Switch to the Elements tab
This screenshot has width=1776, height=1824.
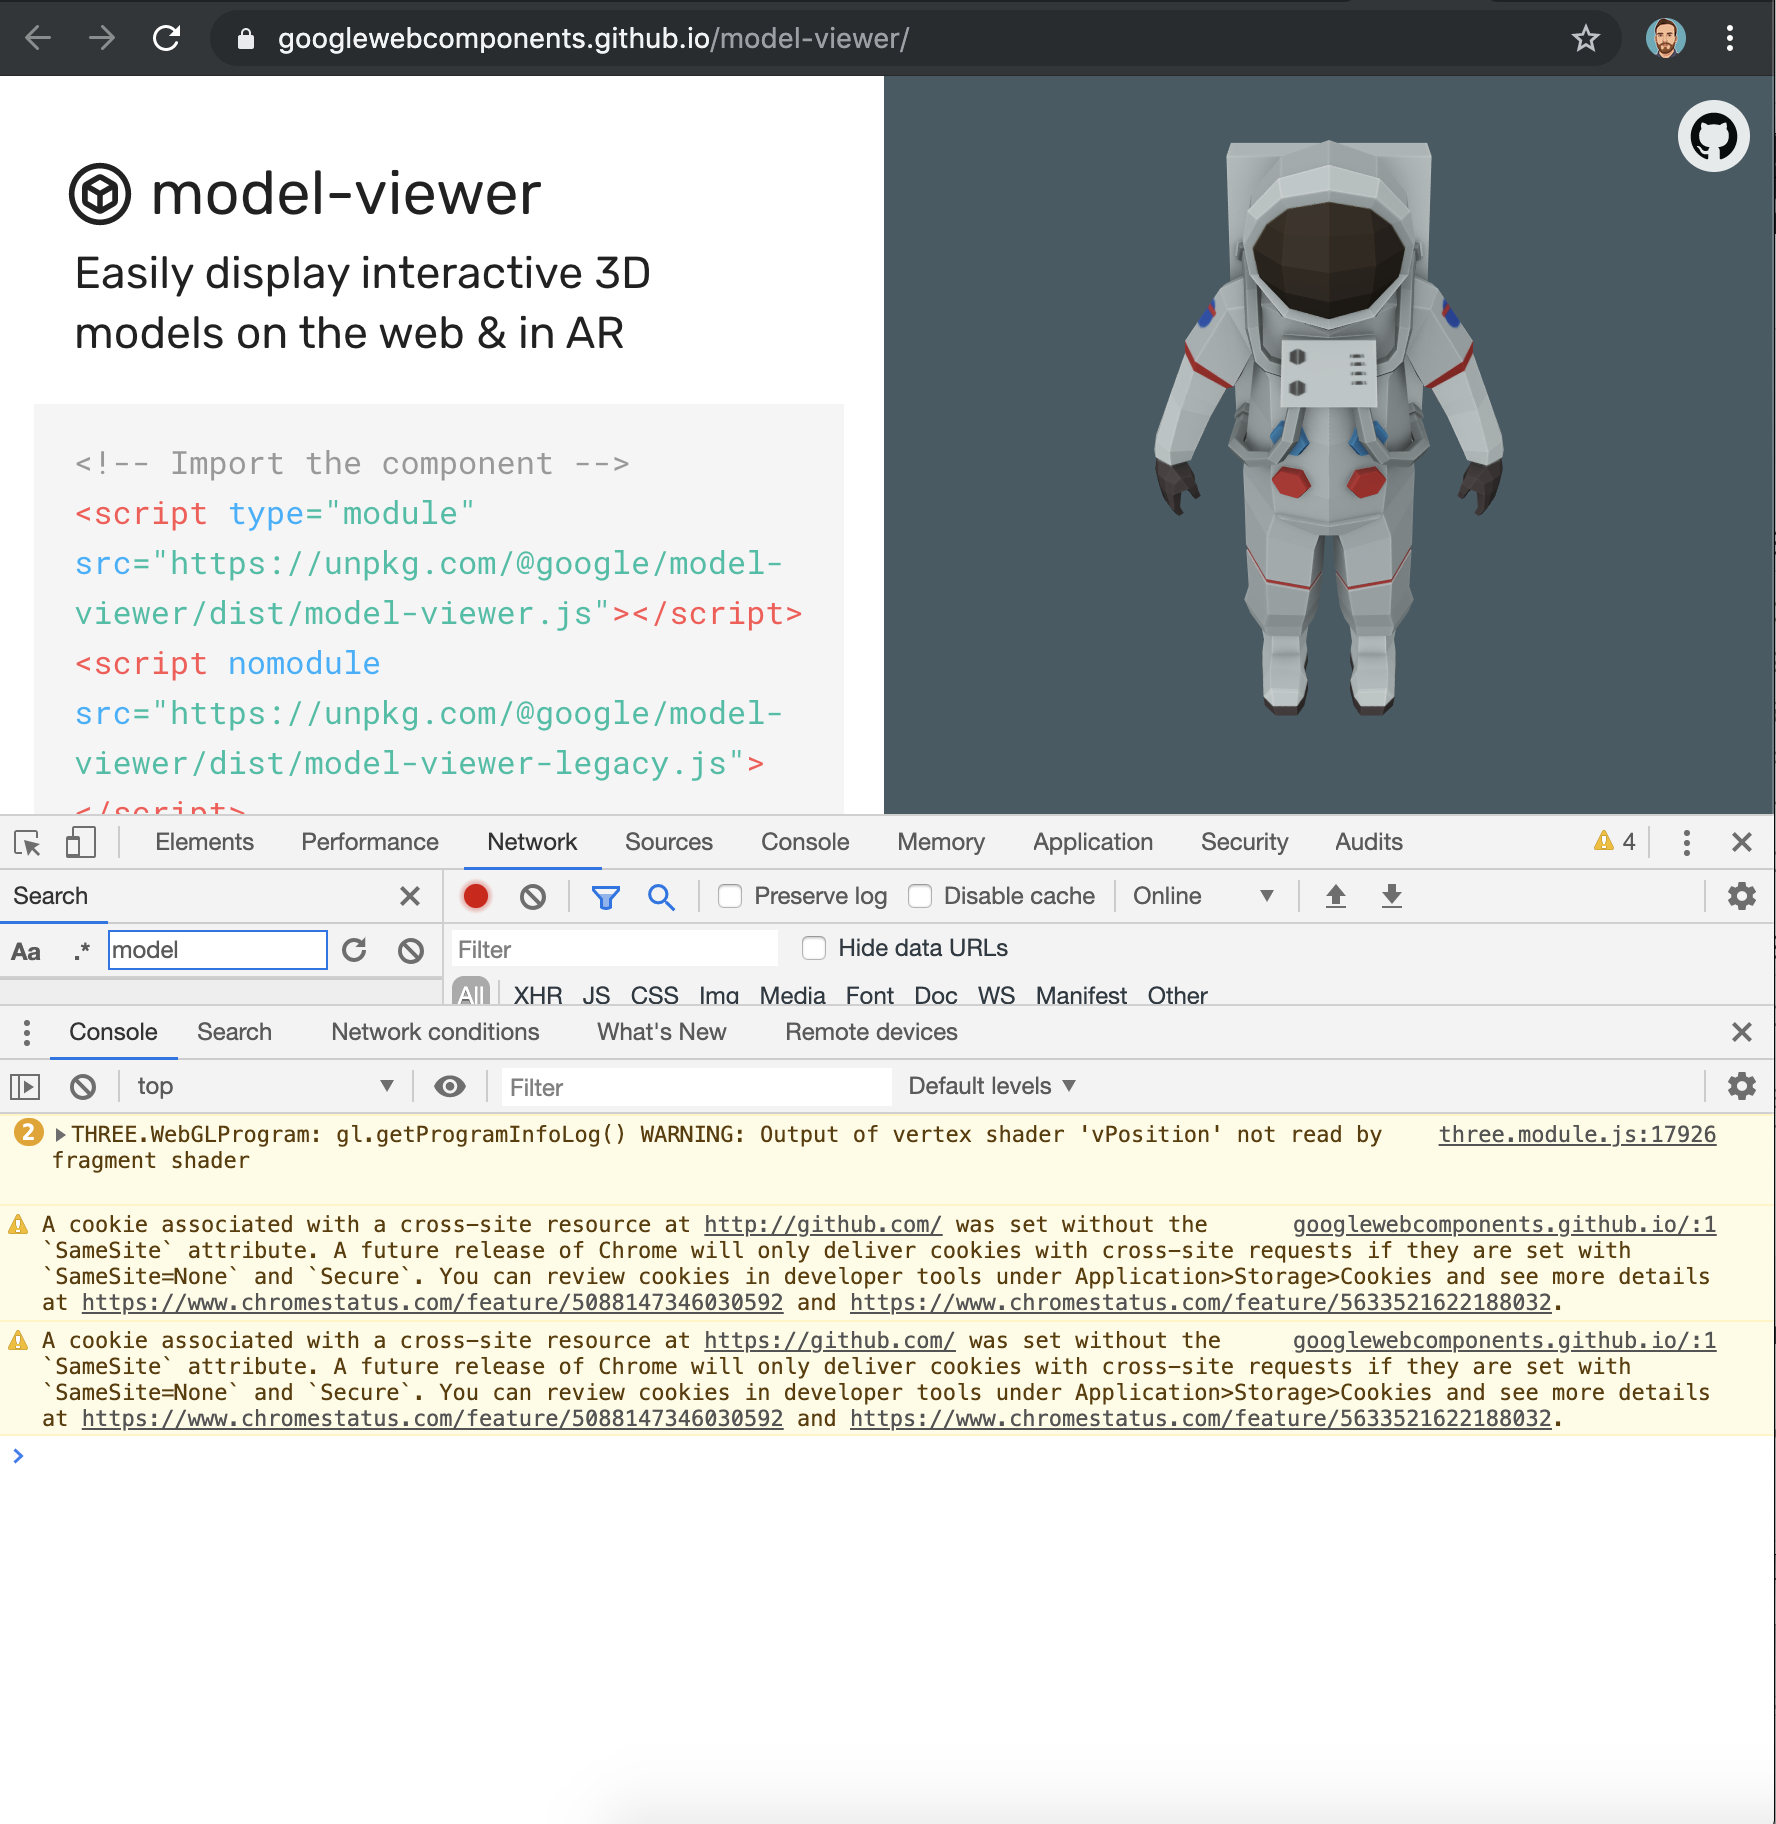[204, 842]
